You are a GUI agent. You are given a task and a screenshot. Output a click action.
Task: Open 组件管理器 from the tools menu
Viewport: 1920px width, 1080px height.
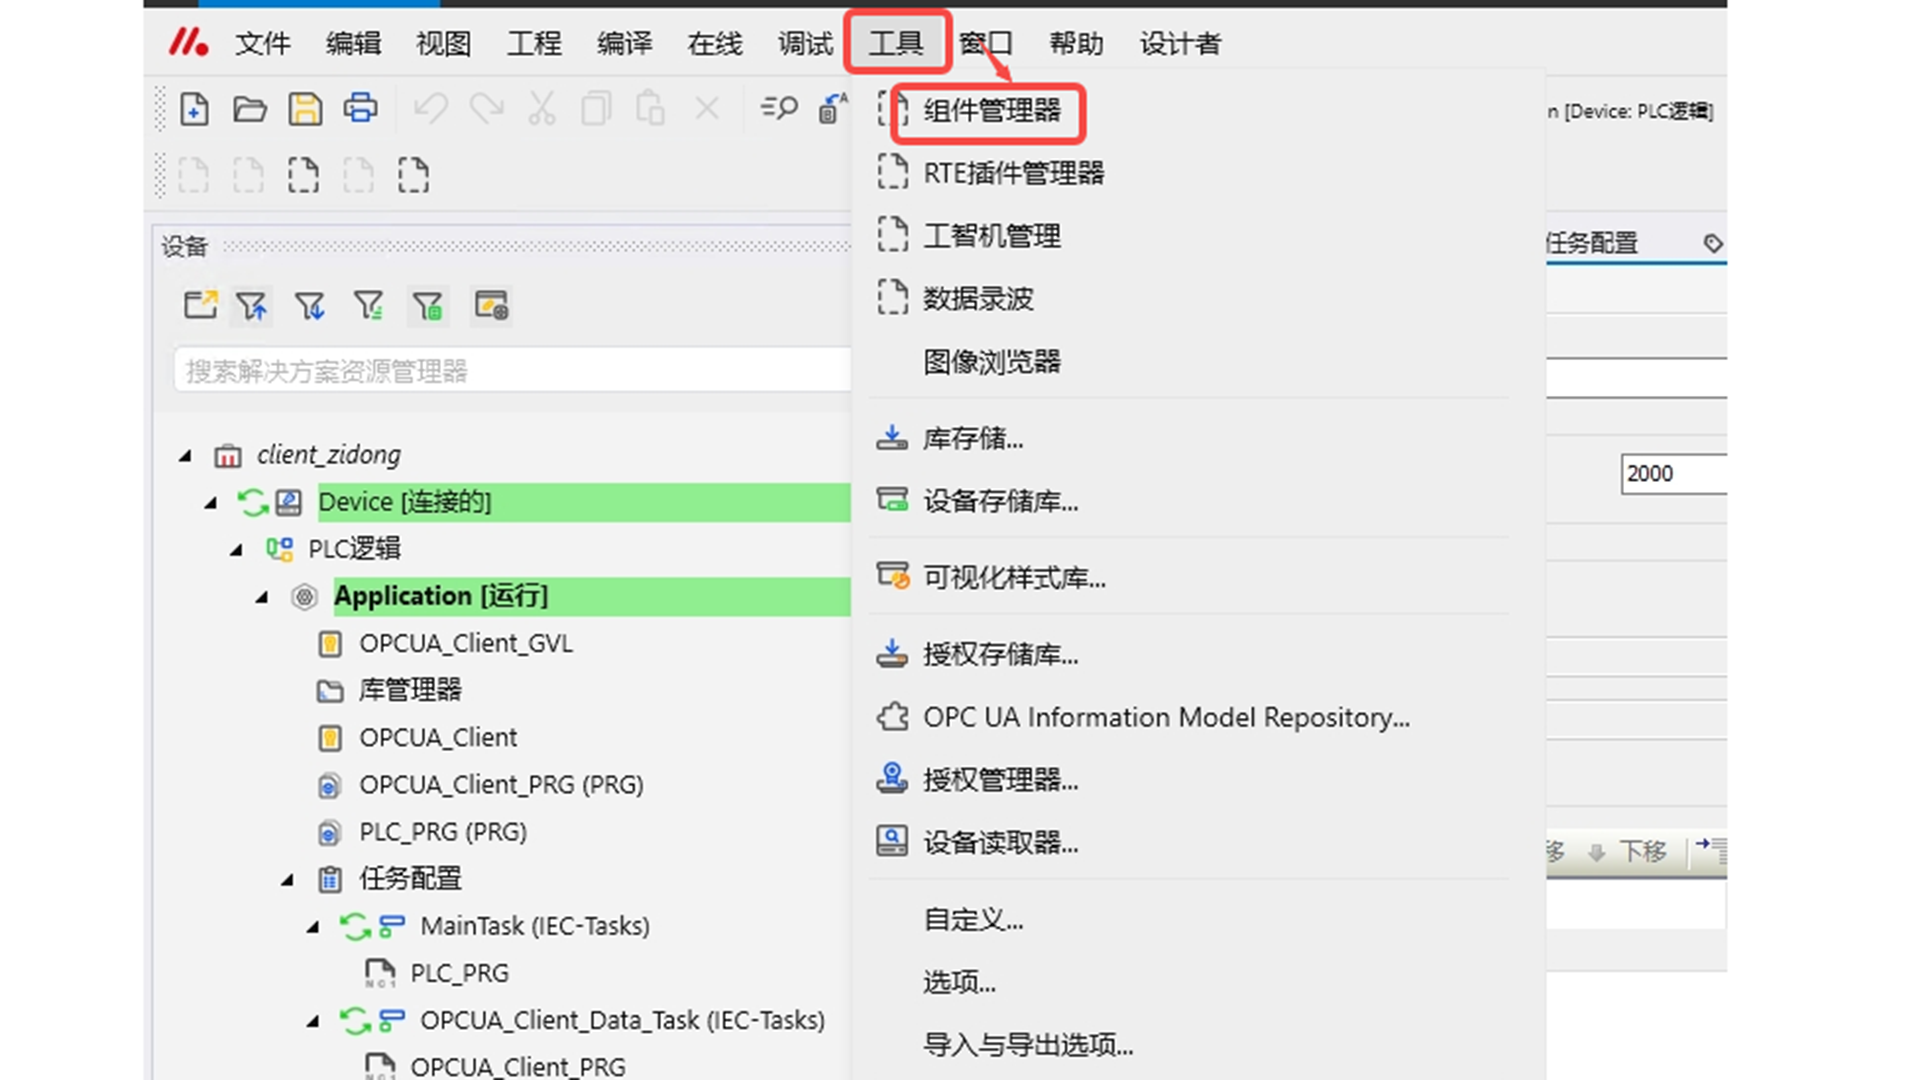[990, 111]
